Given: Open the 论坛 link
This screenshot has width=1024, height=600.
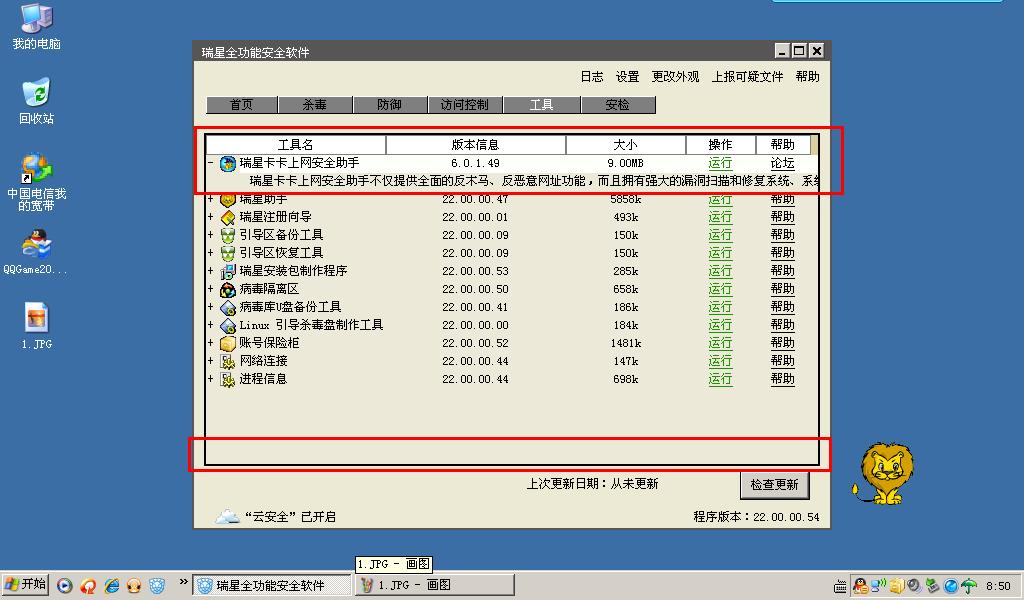Looking at the screenshot, I should (782, 163).
